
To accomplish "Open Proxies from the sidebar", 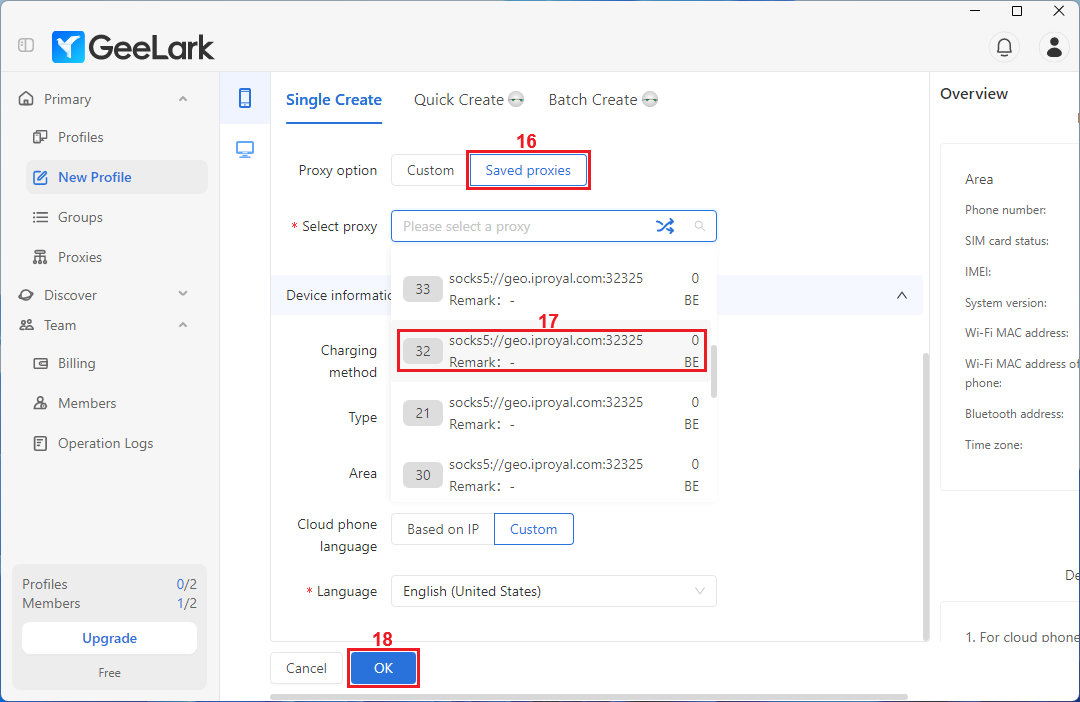I will [80, 257].
